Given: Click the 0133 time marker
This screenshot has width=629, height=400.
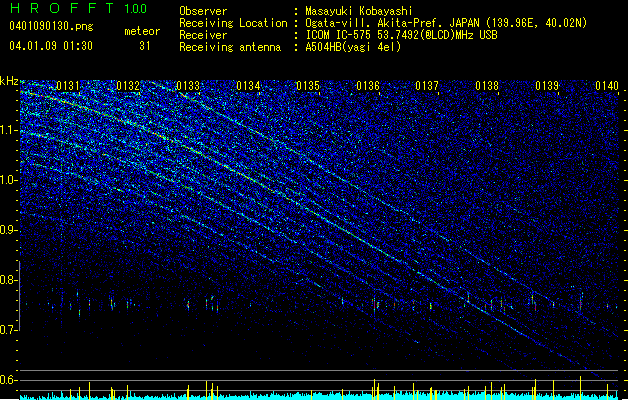Looking at the screenshot, I should click(188, 86).
